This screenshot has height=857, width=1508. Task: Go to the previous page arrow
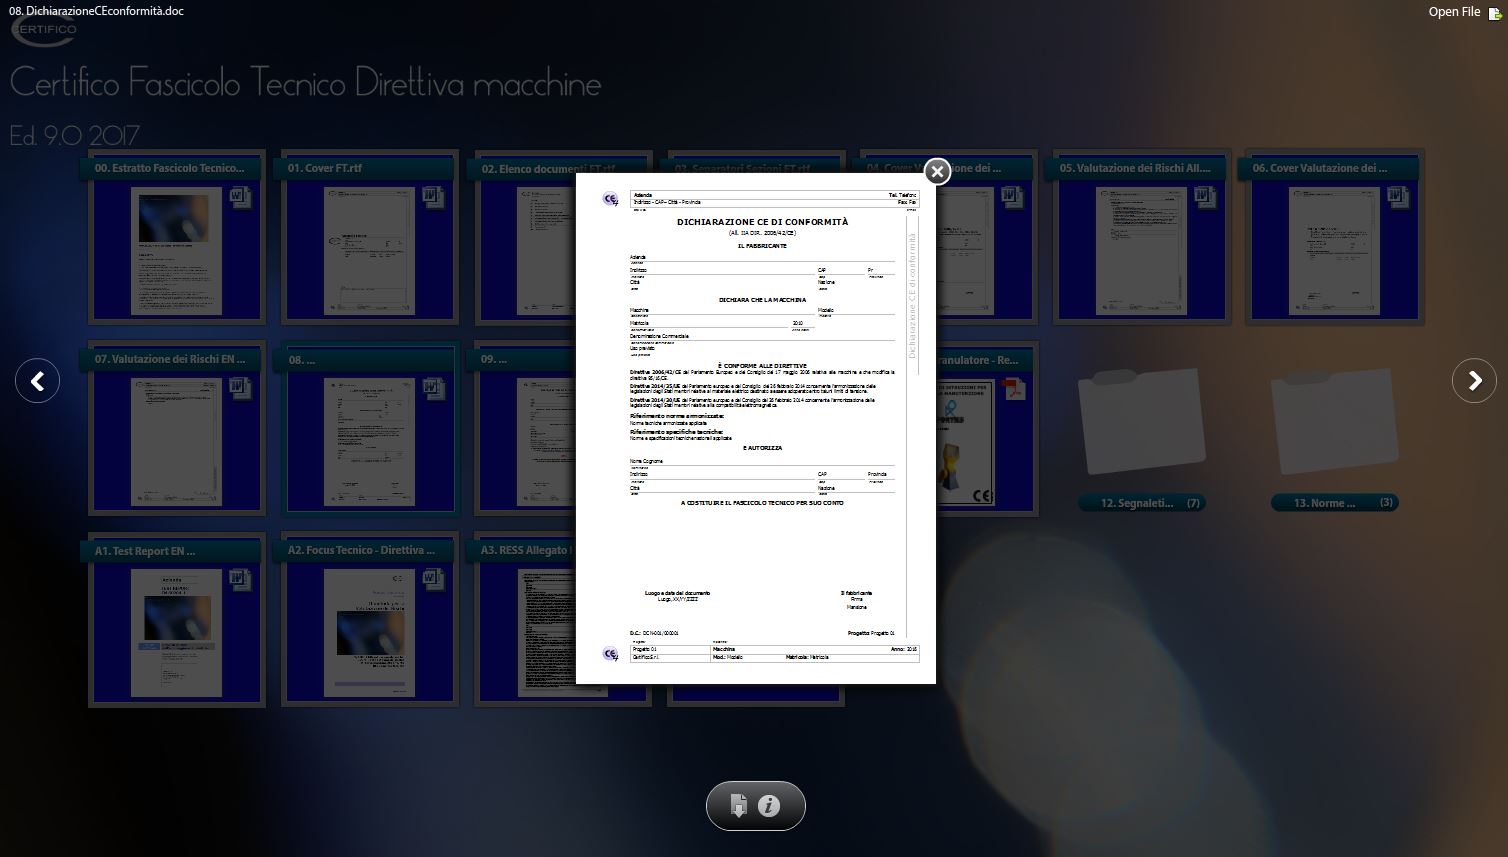pos(37,381)
